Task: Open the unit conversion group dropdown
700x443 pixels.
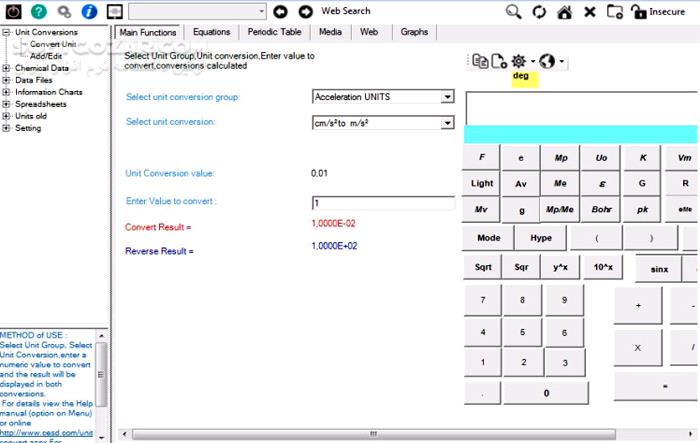Action: (447, 97)
